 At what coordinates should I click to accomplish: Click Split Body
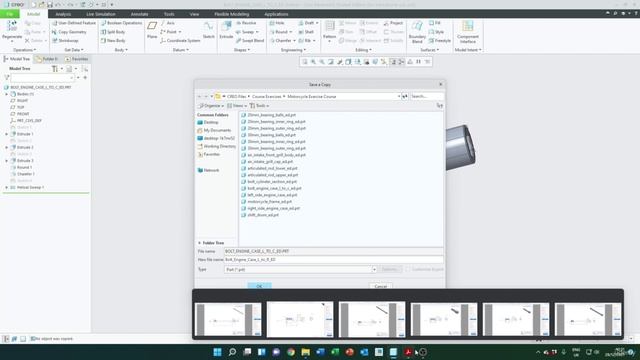coord(113,32)
